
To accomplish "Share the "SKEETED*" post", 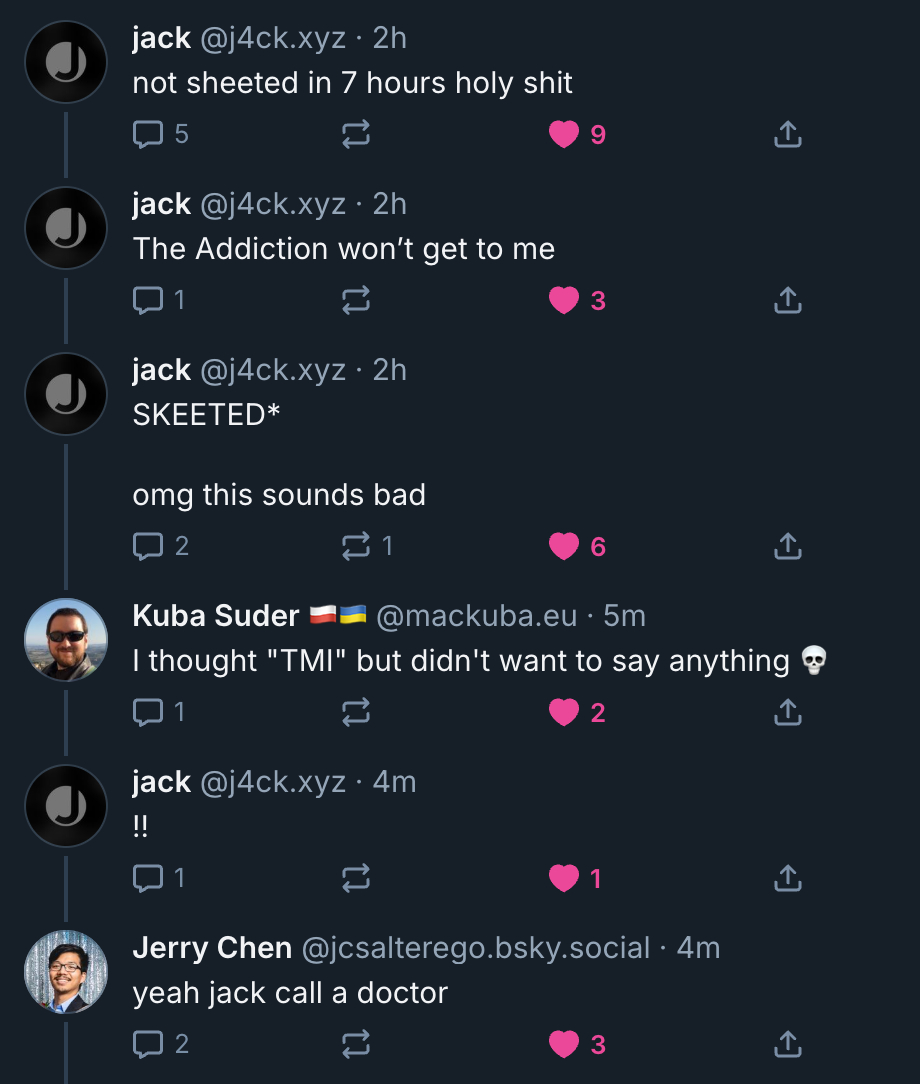I will 788,546.
